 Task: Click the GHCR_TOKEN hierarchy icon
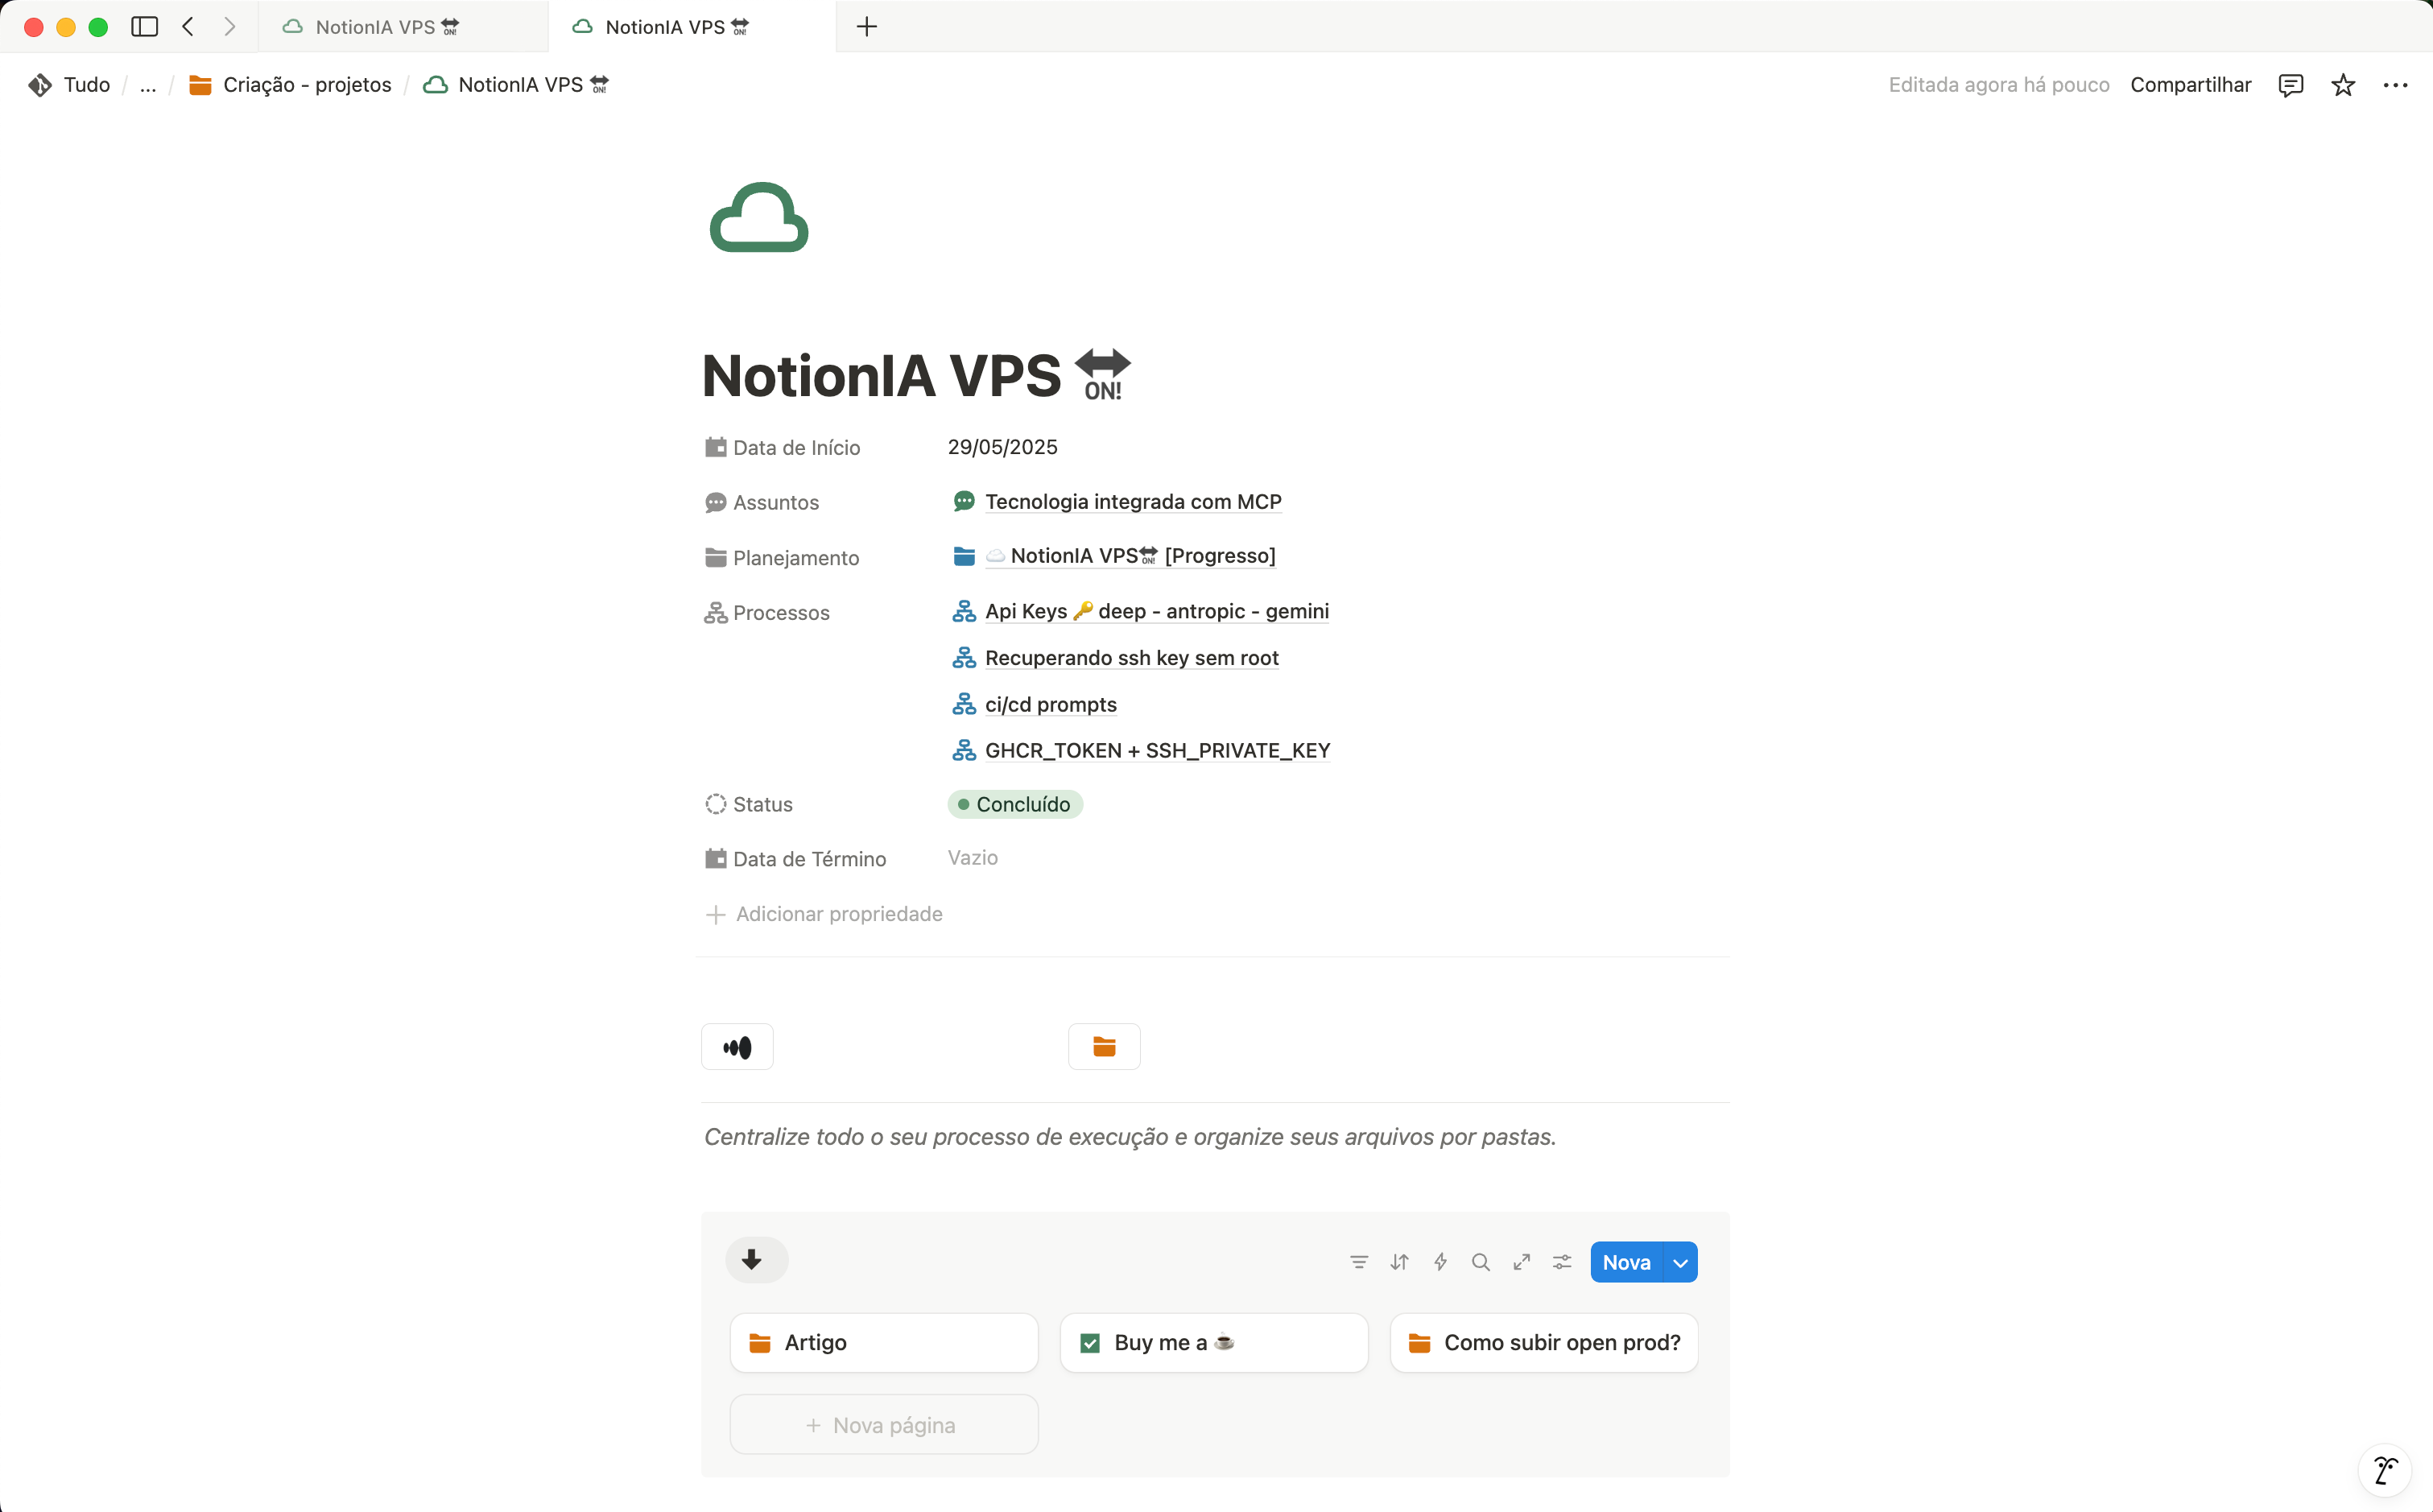pyautogui.click(x=964, y=750)
